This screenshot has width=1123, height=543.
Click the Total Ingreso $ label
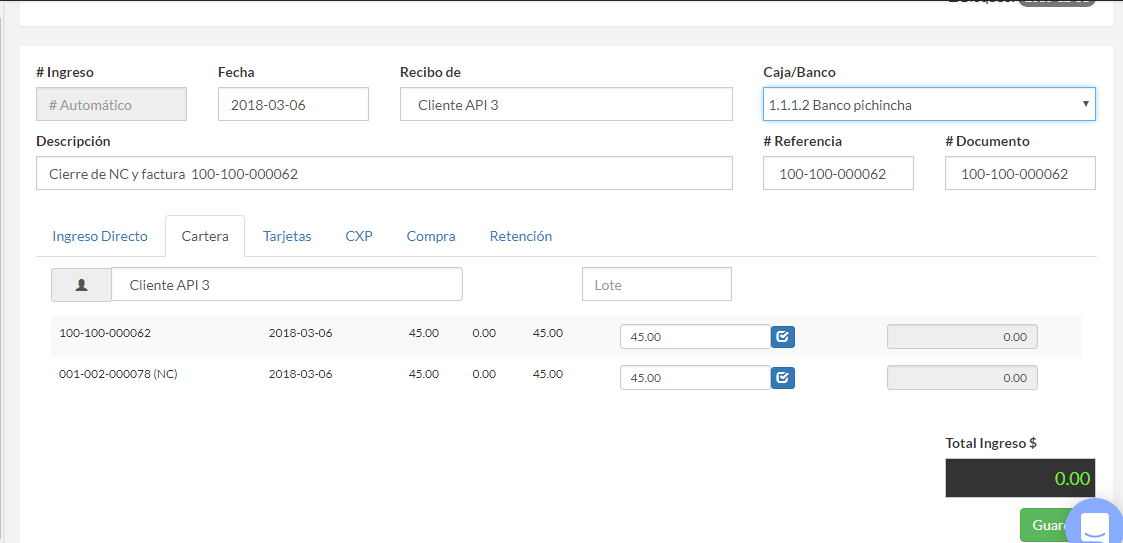(991, 443)
